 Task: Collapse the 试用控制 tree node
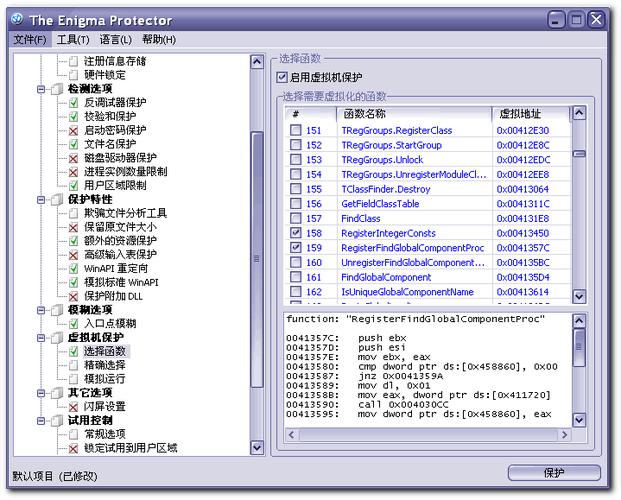[x=41, y=420]
